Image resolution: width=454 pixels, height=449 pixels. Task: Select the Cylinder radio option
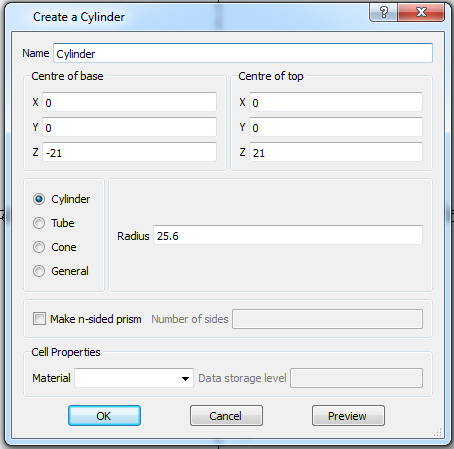coord(39,199)
